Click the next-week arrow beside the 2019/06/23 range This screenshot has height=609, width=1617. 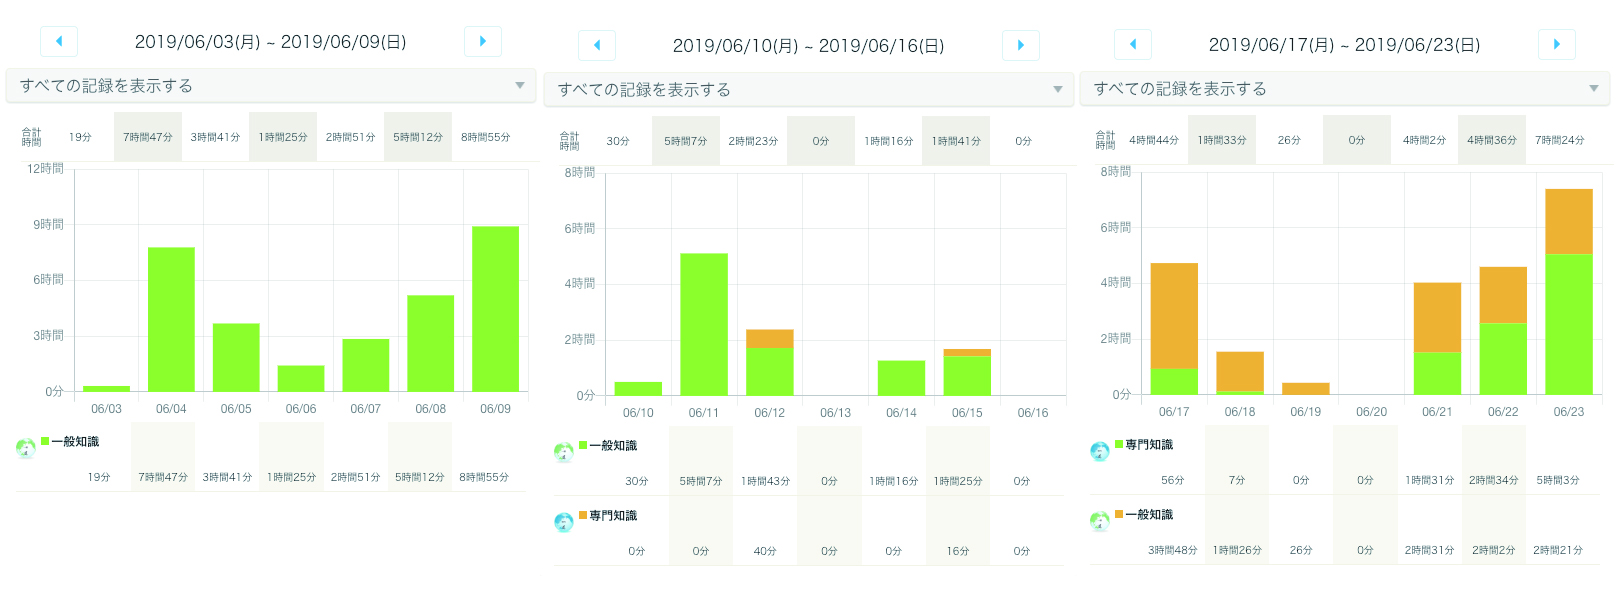pyautogui.click(x=1557, y=44)
